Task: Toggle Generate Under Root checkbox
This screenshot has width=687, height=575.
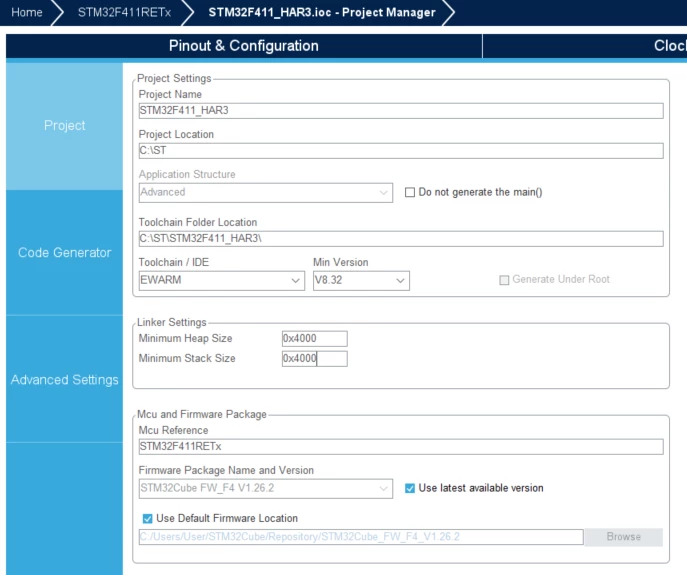Action: [x=504, y=280]
